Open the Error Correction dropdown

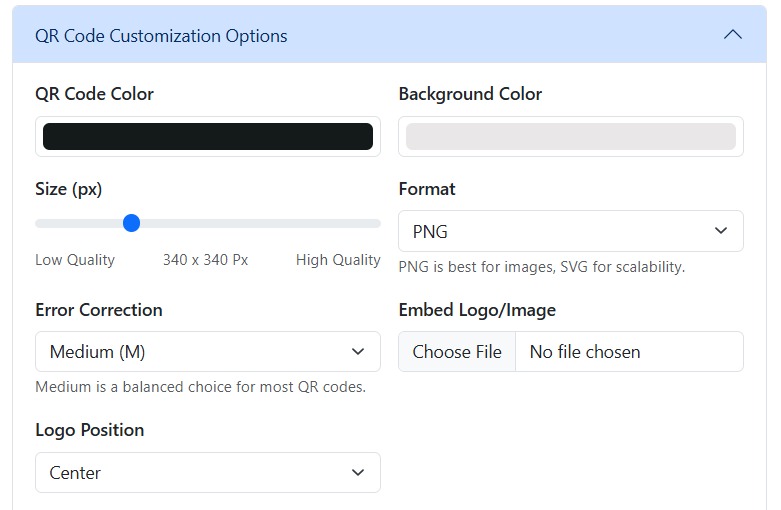(x=208, y=352)
